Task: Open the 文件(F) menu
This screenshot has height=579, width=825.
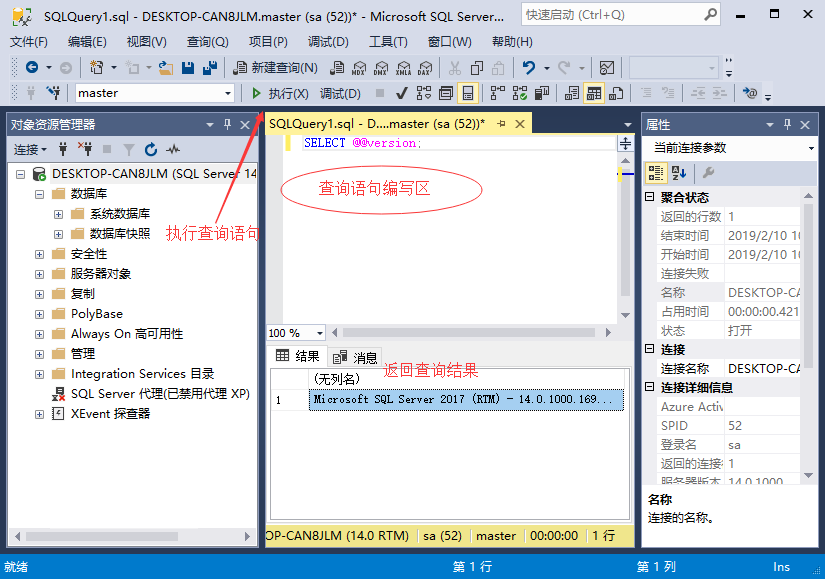Action: pyautogui.click(x=29, y=42)
